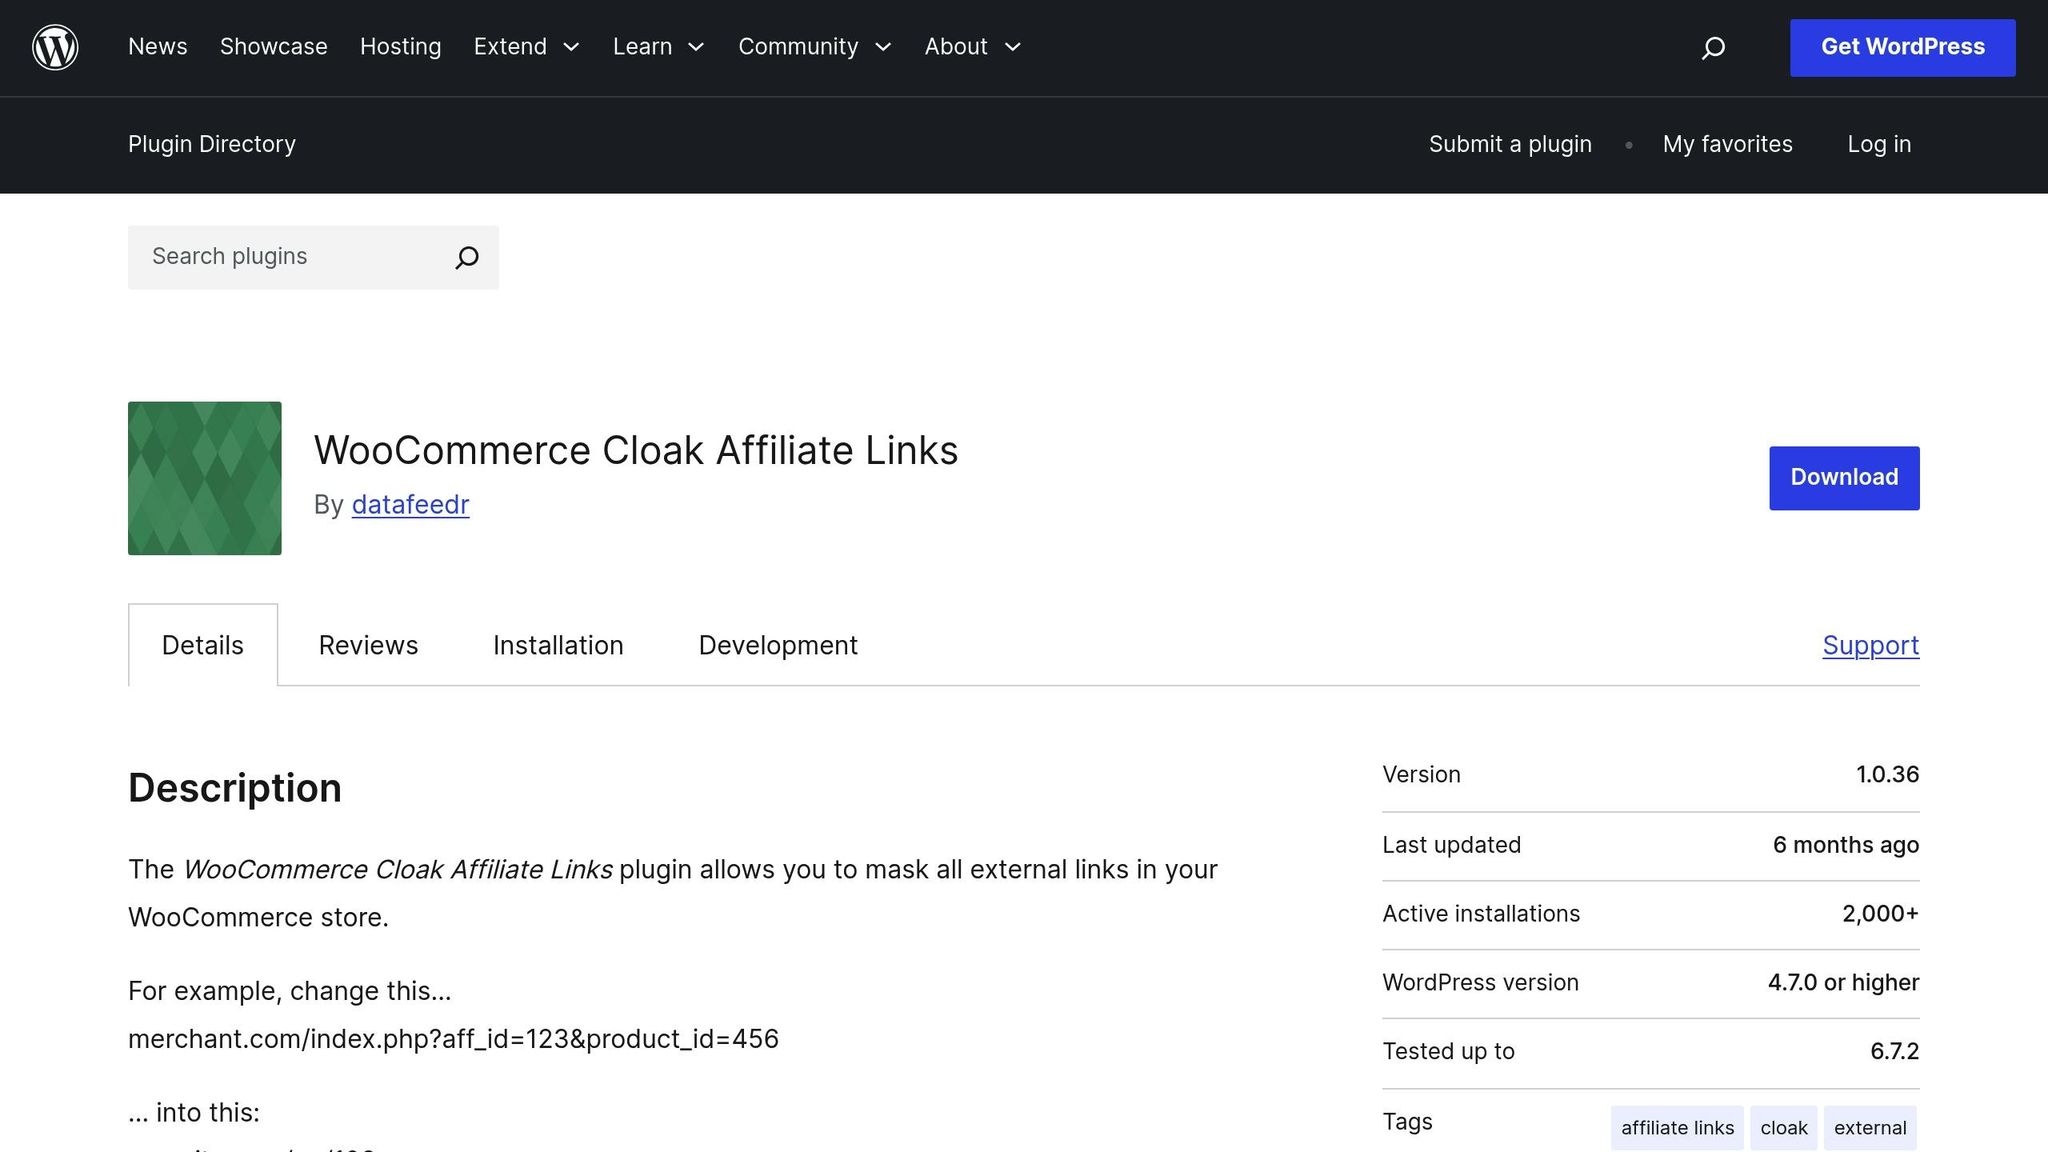The height and width of the screenshot is (1152, 2048).
Task: Open the Hosting menu item
Action: pyautogui.click(x=401, y=47)
